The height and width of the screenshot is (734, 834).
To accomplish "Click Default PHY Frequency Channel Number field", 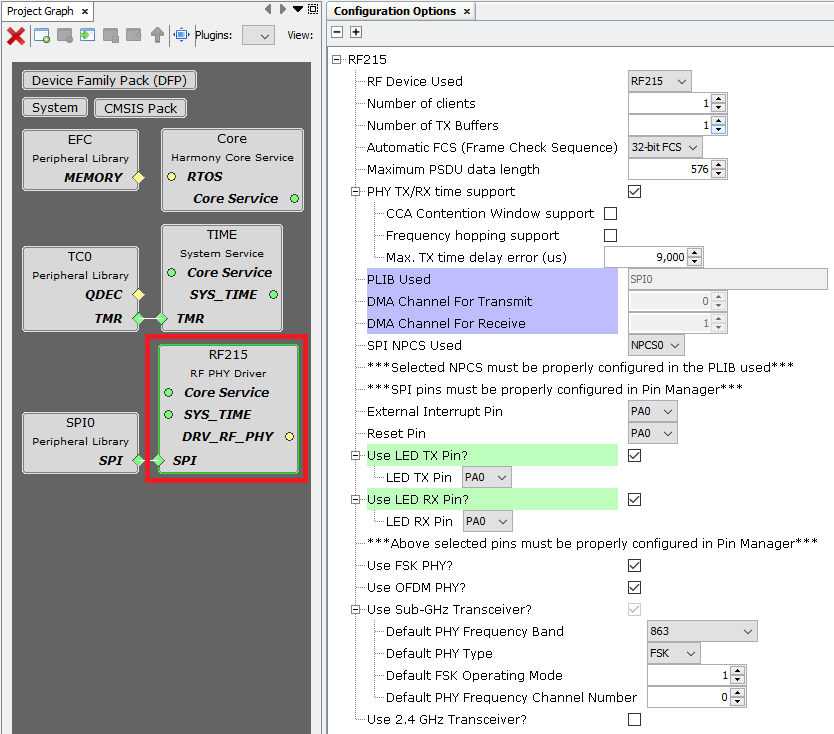I will point(689,697).
